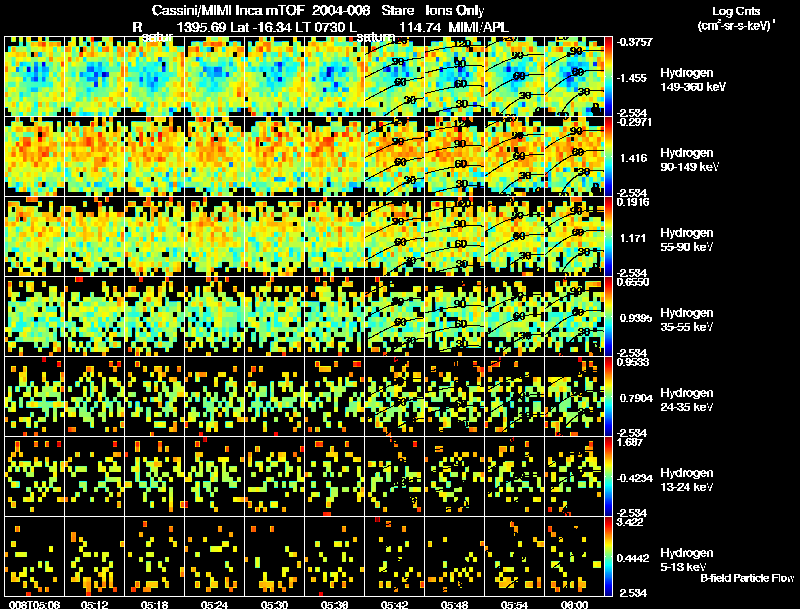Click the -0.3757 color scale maximum

pyautogui.click(x=634, y=42)
